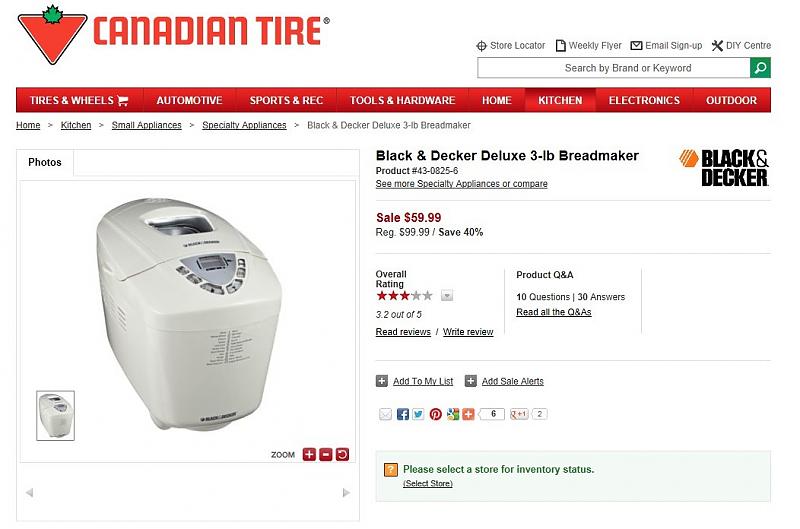Share this product on Facebook
Viewport: 800px width, 529px height.
tap(402, 414)
